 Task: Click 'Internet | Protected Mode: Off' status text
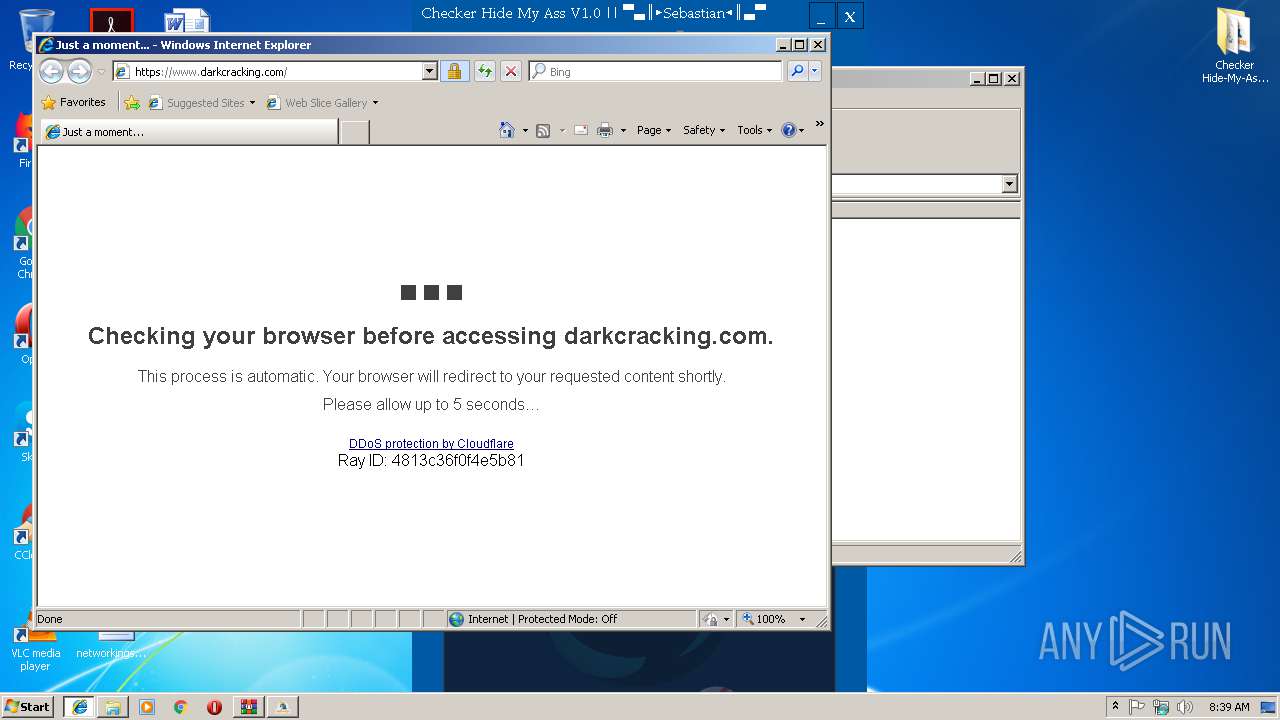coord(543,619)
